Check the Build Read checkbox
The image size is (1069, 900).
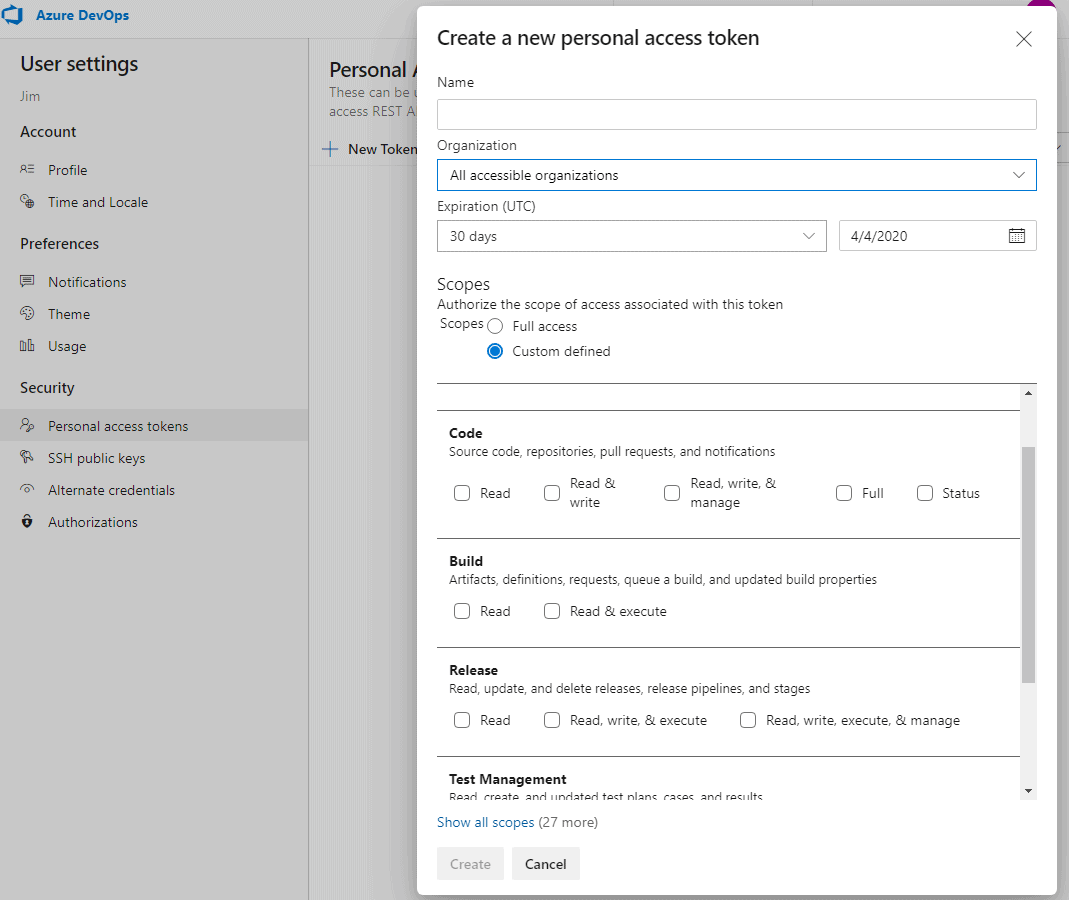coord(462,611)
